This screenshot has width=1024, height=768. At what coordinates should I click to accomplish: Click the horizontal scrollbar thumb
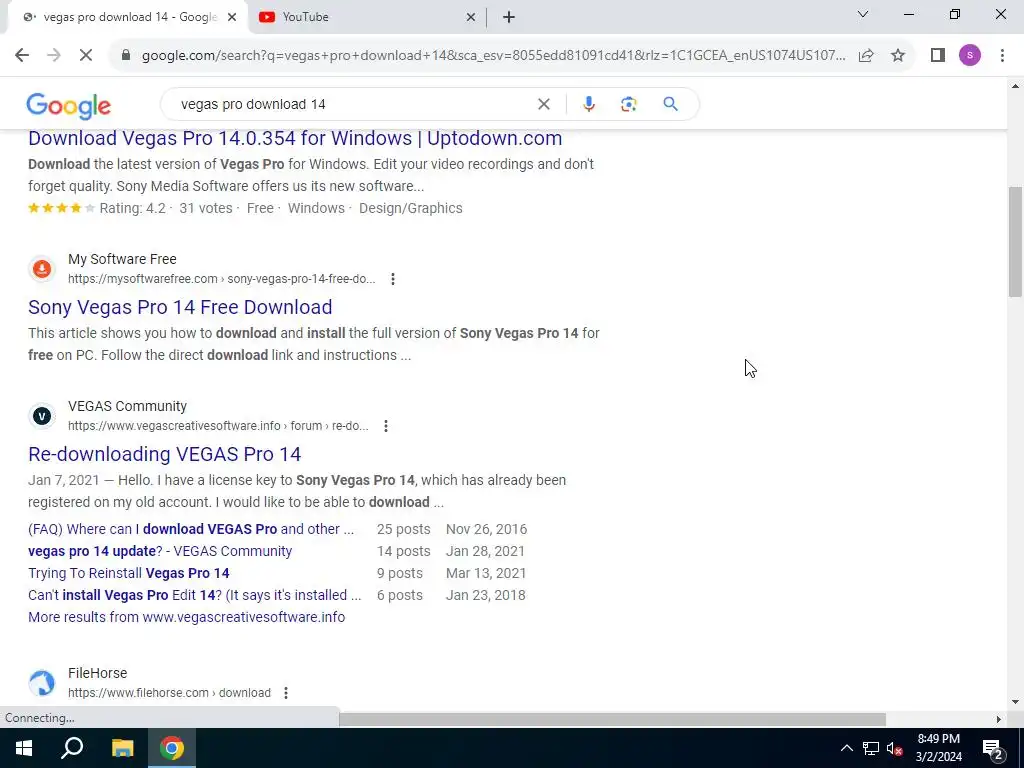612,719
